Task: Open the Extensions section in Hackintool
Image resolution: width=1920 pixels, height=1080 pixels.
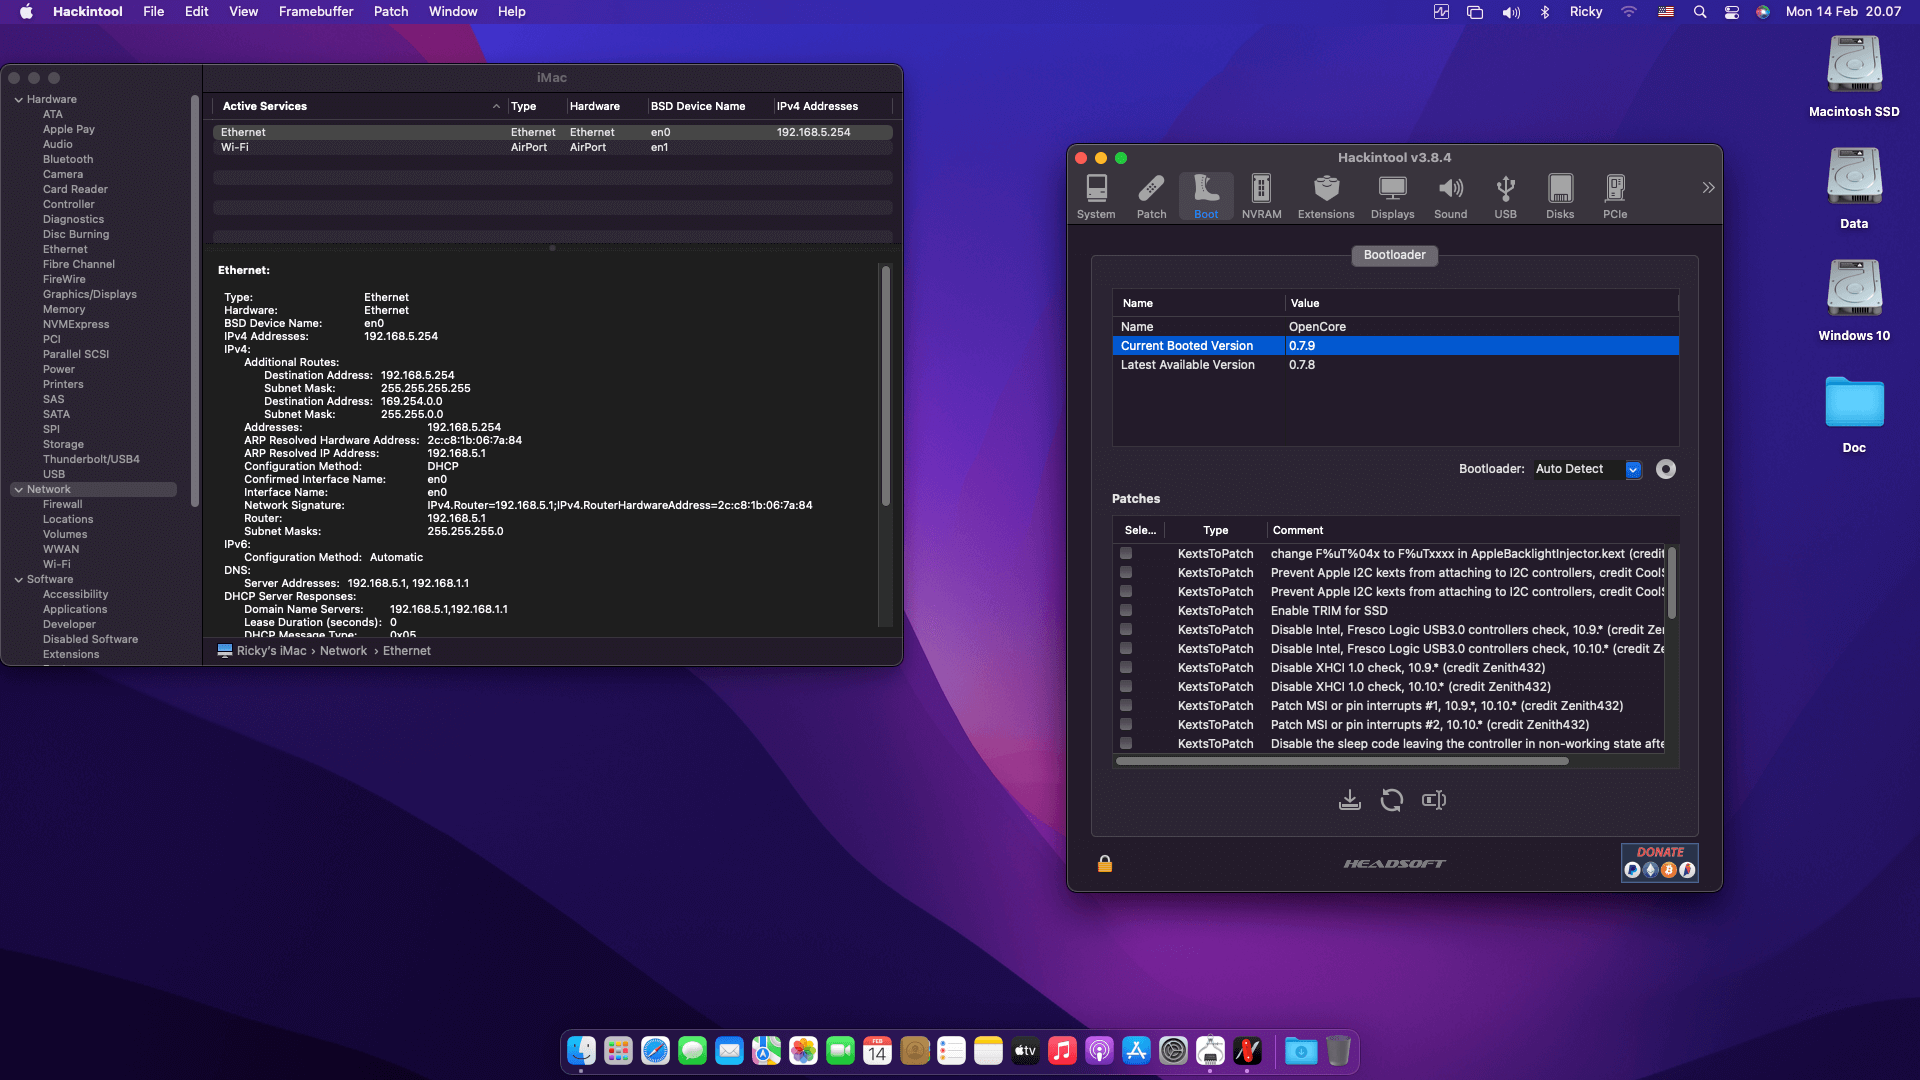Action: point(1326,197)
